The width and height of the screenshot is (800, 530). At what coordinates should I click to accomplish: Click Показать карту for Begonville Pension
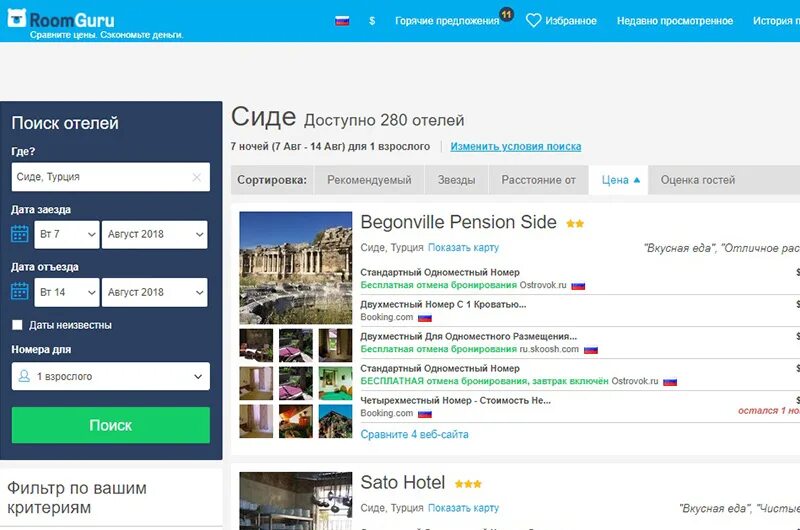tap(463, 247)
